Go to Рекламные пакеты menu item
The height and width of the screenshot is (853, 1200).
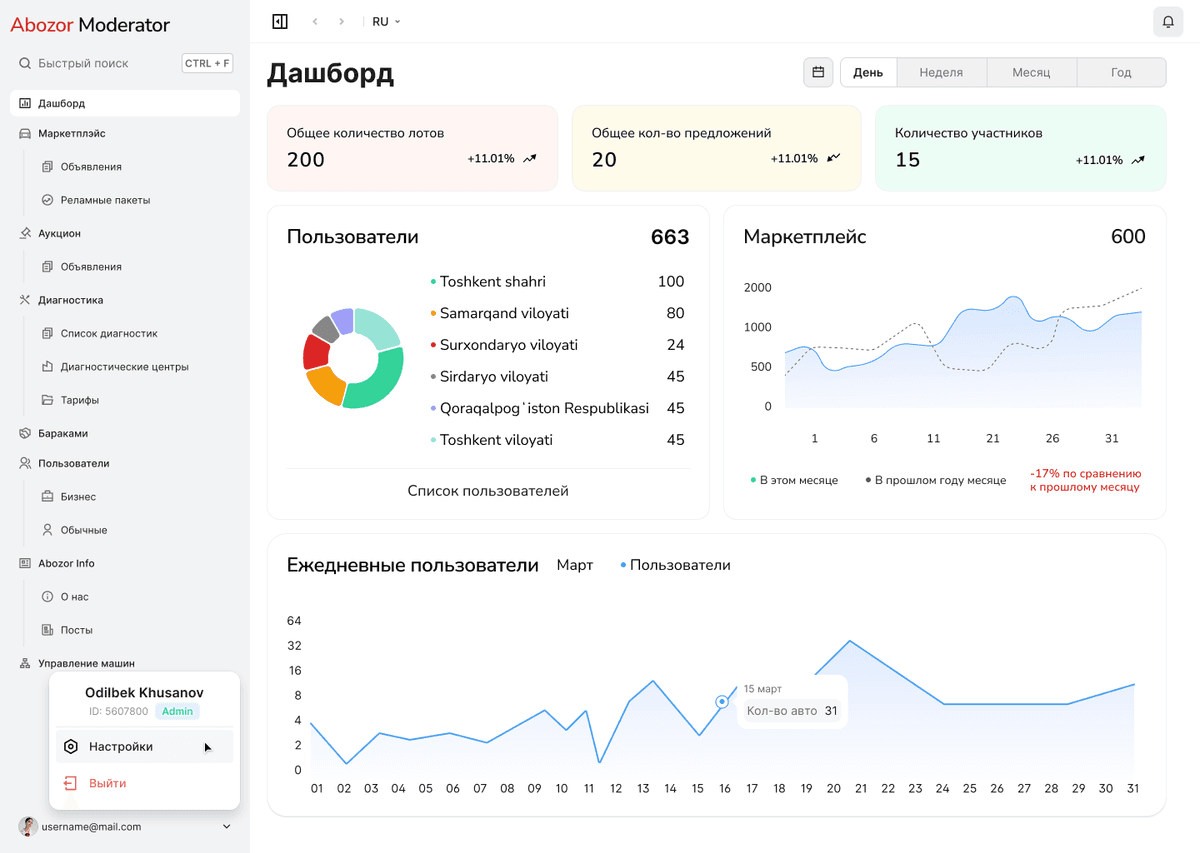pos(105,200)
